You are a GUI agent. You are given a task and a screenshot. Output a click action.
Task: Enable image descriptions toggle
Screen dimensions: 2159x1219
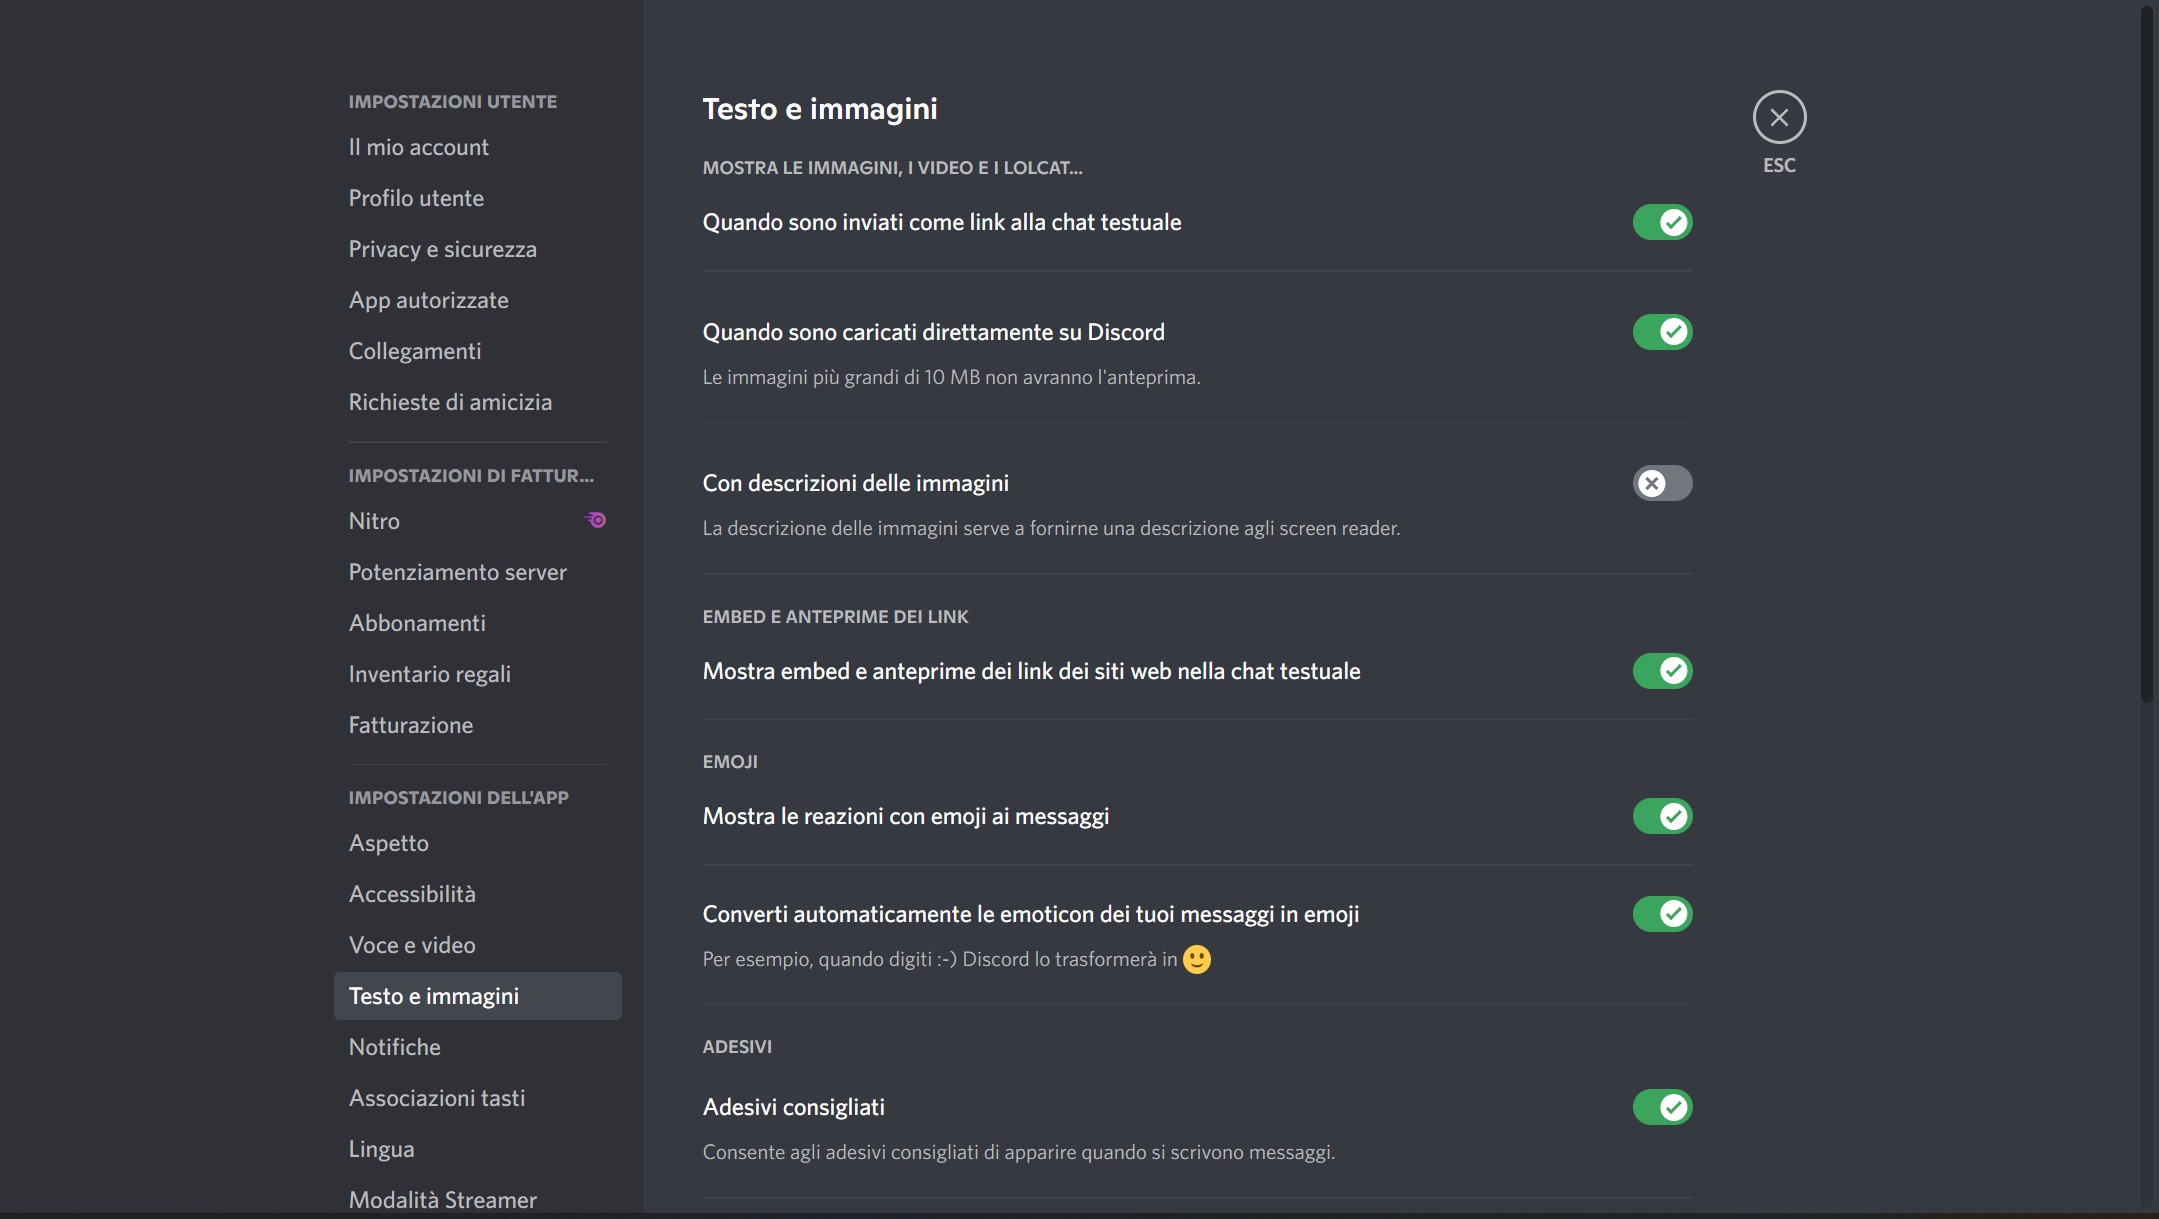1661,483
